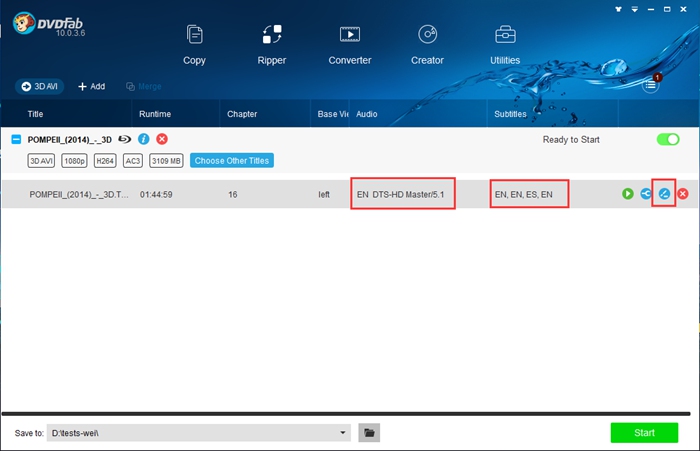700x451 pixels.
Task: Remove the POMPEII source with red X
Action: 162,139
